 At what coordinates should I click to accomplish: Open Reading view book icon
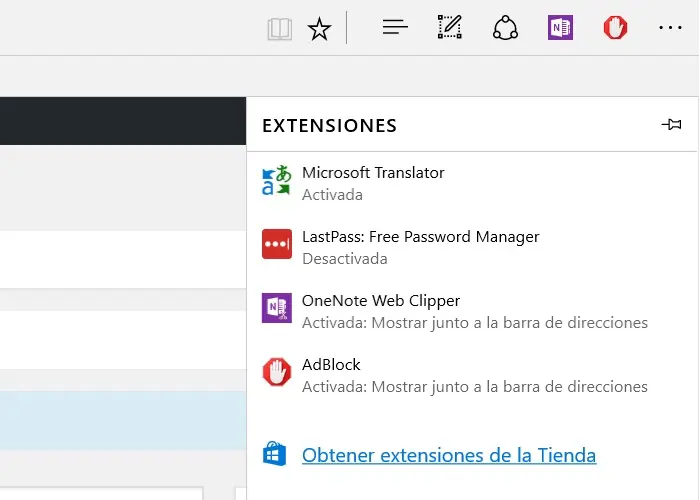pyautogui.click(x=280, y=29)
